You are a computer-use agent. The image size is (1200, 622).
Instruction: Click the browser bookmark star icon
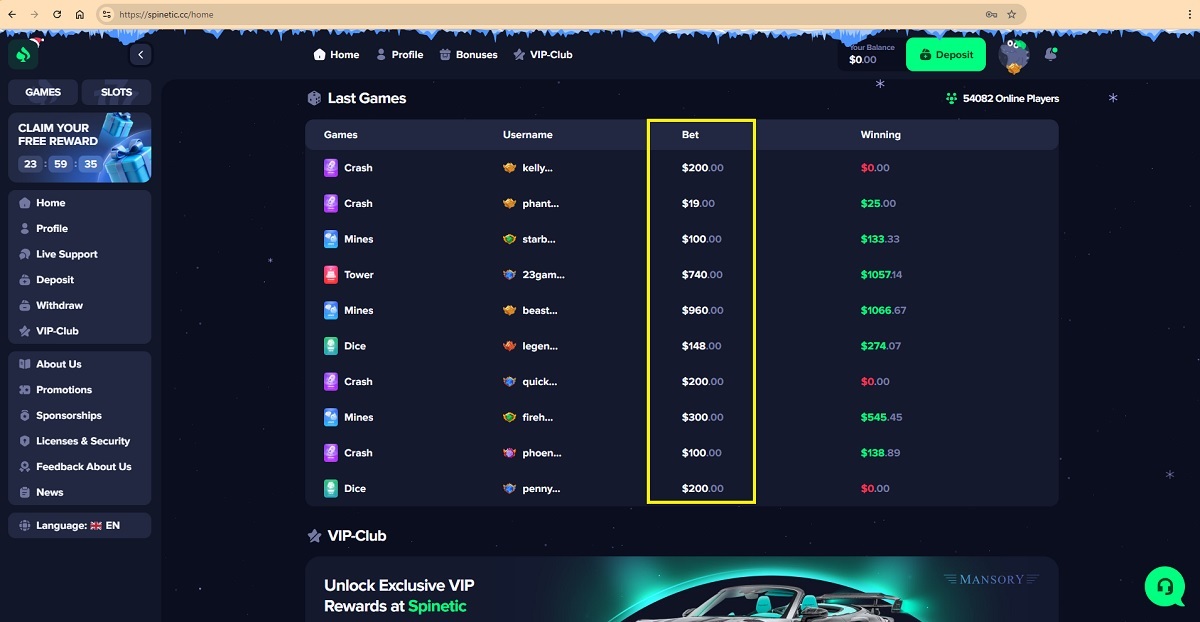pyautogui.click(x=1011, y=15)
